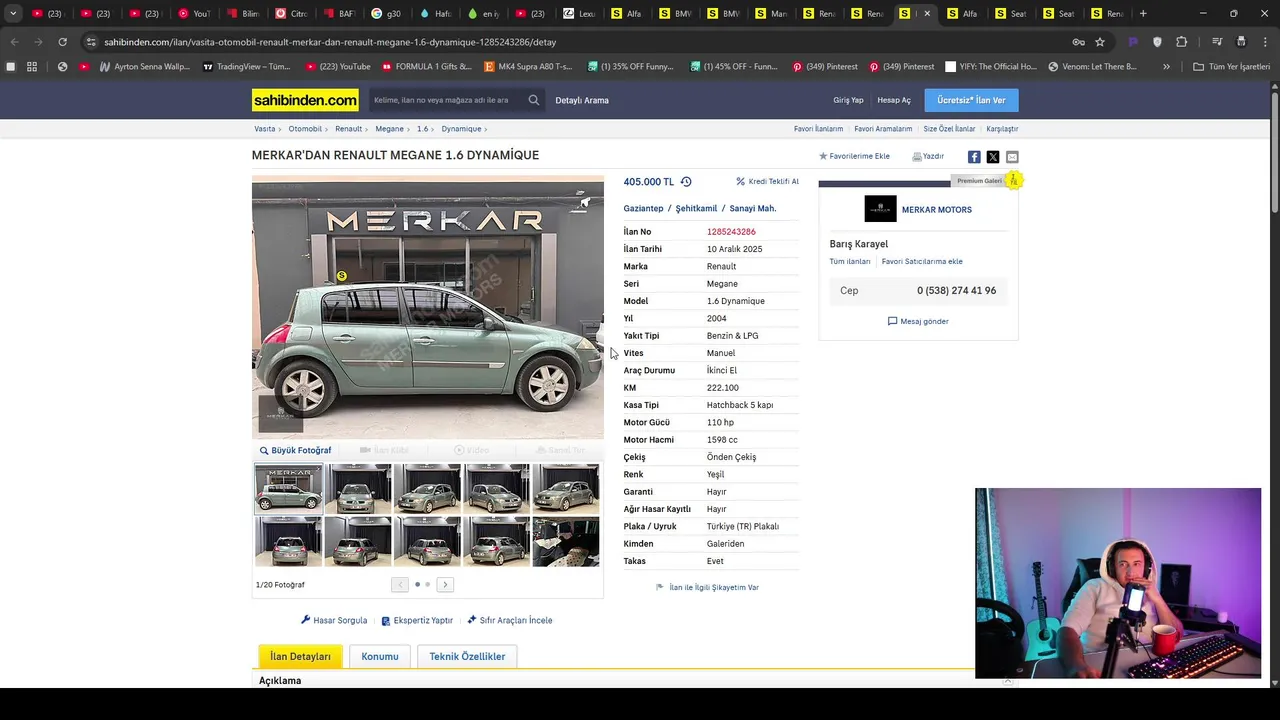Open Dynamique breadcrumb
The height and width of the screenshot is (720, 1280).
point(461,129)
